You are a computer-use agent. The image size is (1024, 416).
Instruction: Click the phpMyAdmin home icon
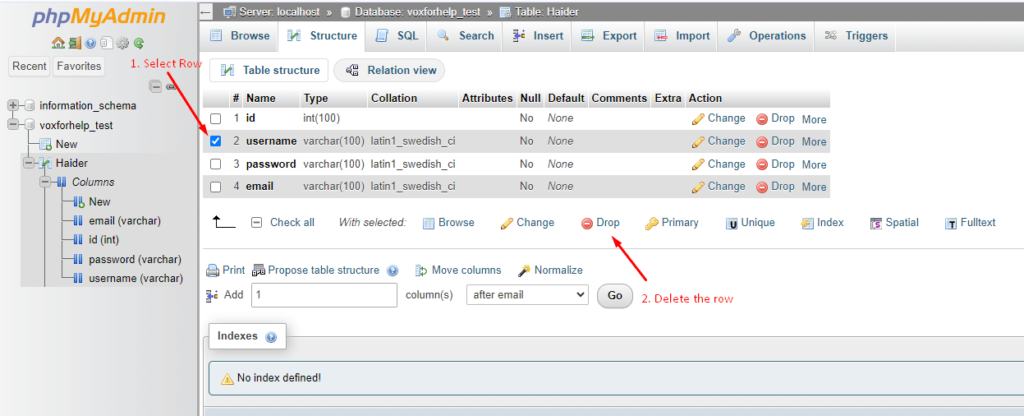[x=57, y=43]
